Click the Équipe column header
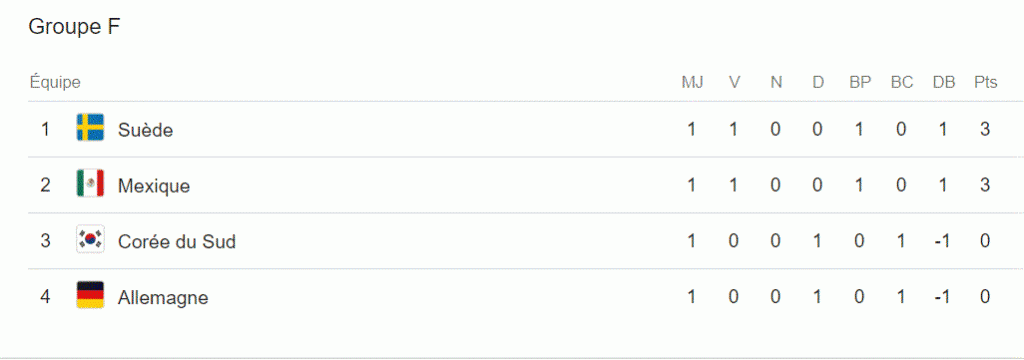 (x=55, y=82)
